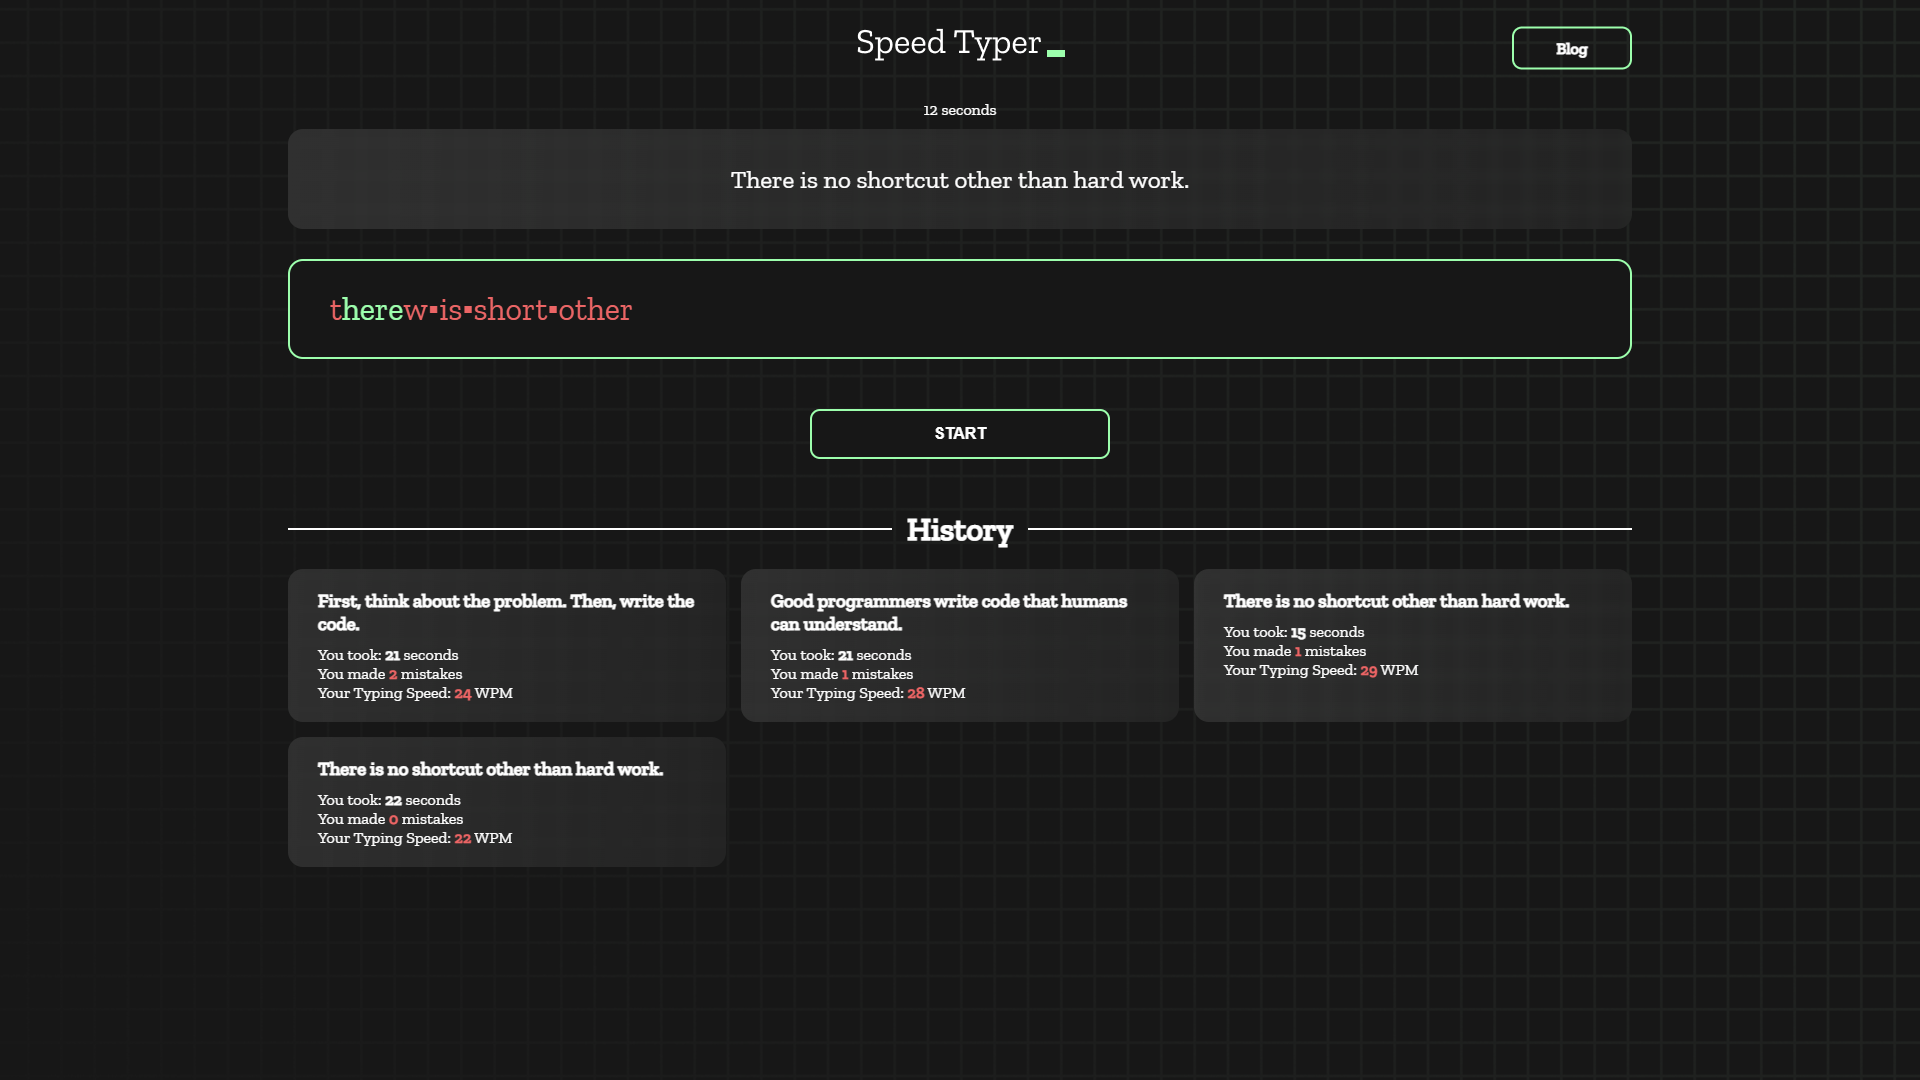Click the History heading

(x=959, y=530)
